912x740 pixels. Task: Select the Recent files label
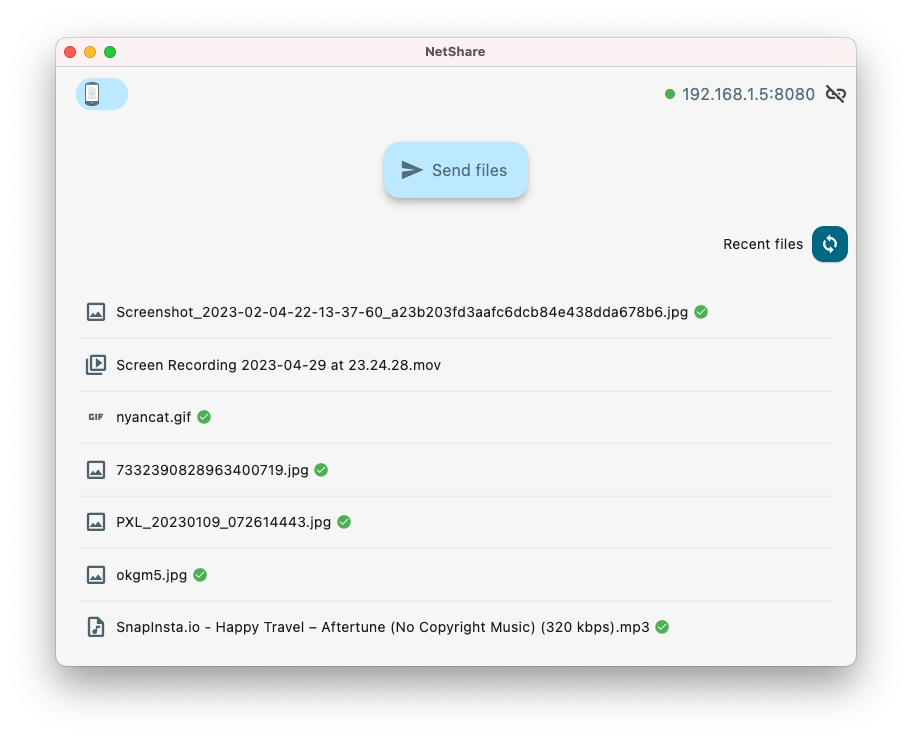click(763, 244)
